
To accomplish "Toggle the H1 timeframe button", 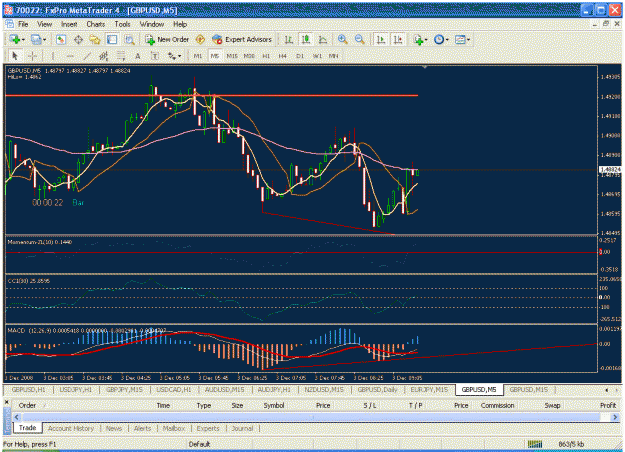I will [266, 56].
